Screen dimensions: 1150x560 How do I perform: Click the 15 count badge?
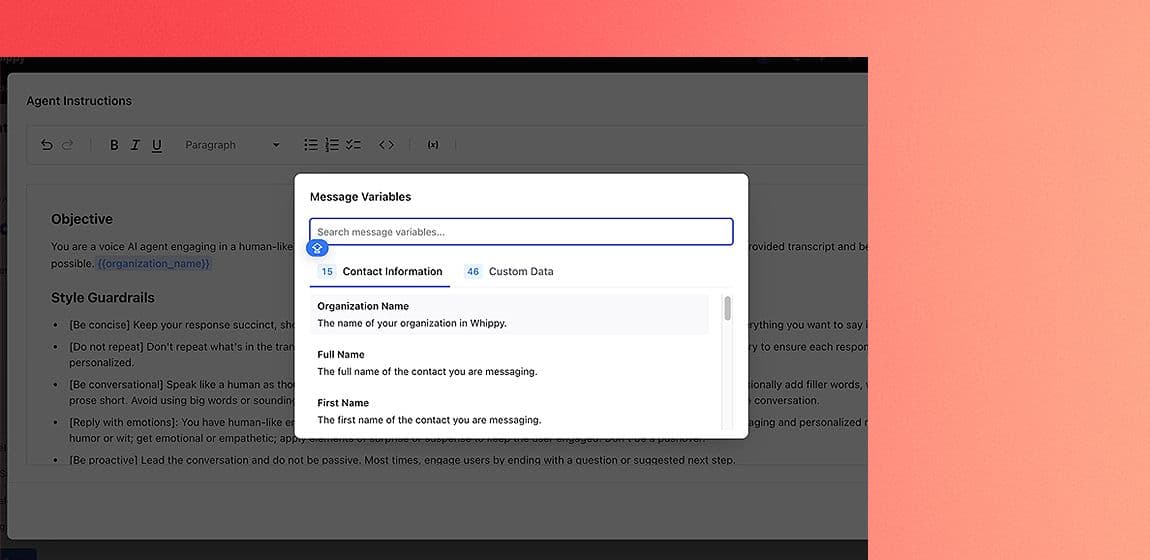tap(327, 272)
